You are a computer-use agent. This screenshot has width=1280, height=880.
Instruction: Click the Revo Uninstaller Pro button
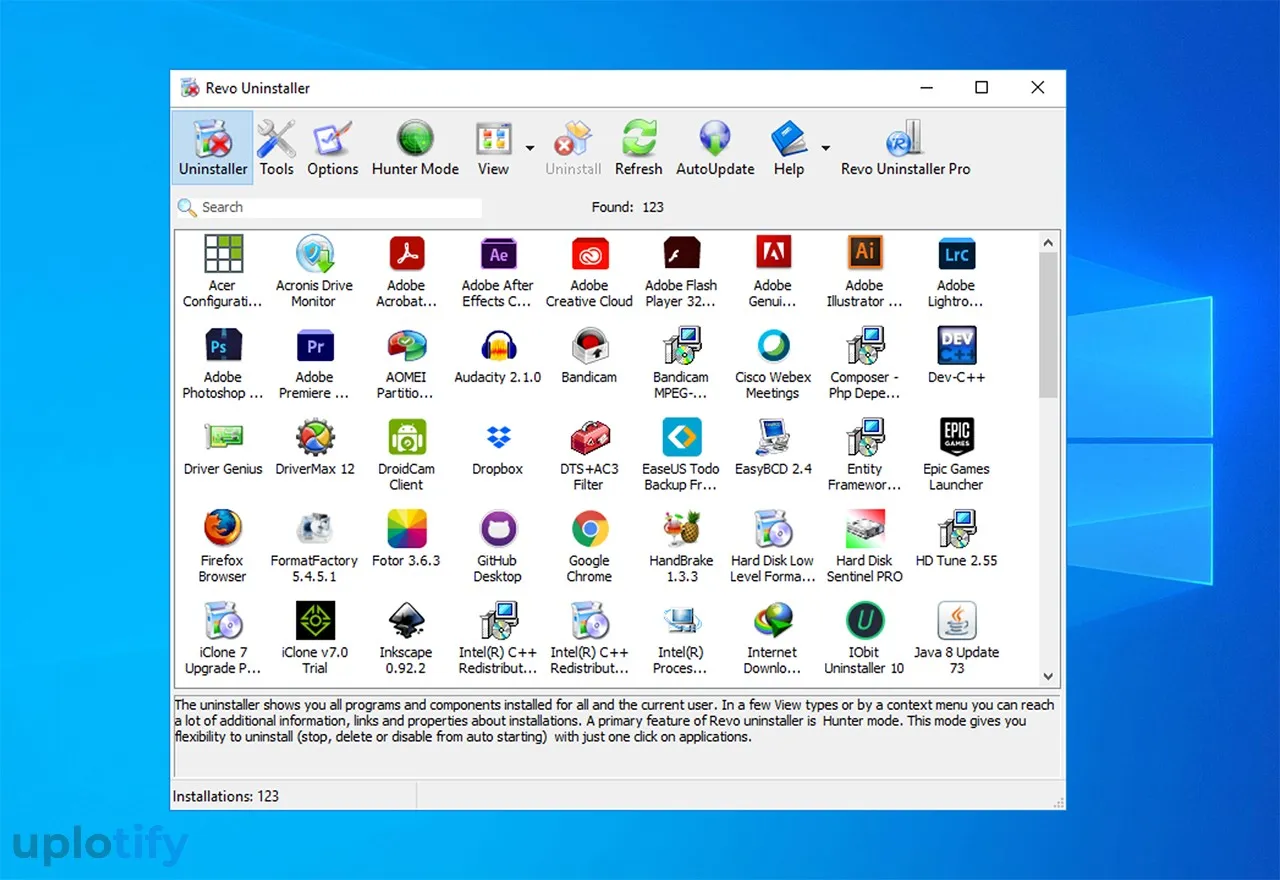(x=906, y=148)
